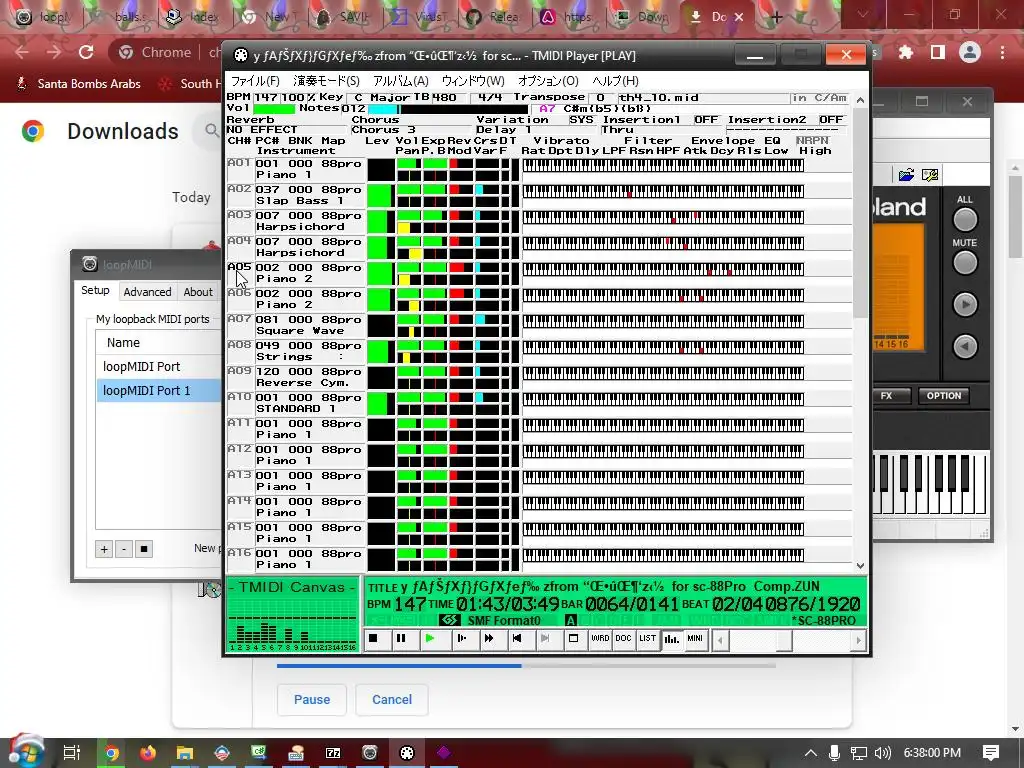Click the slow-play step button in TMIDI

[461, 639]
